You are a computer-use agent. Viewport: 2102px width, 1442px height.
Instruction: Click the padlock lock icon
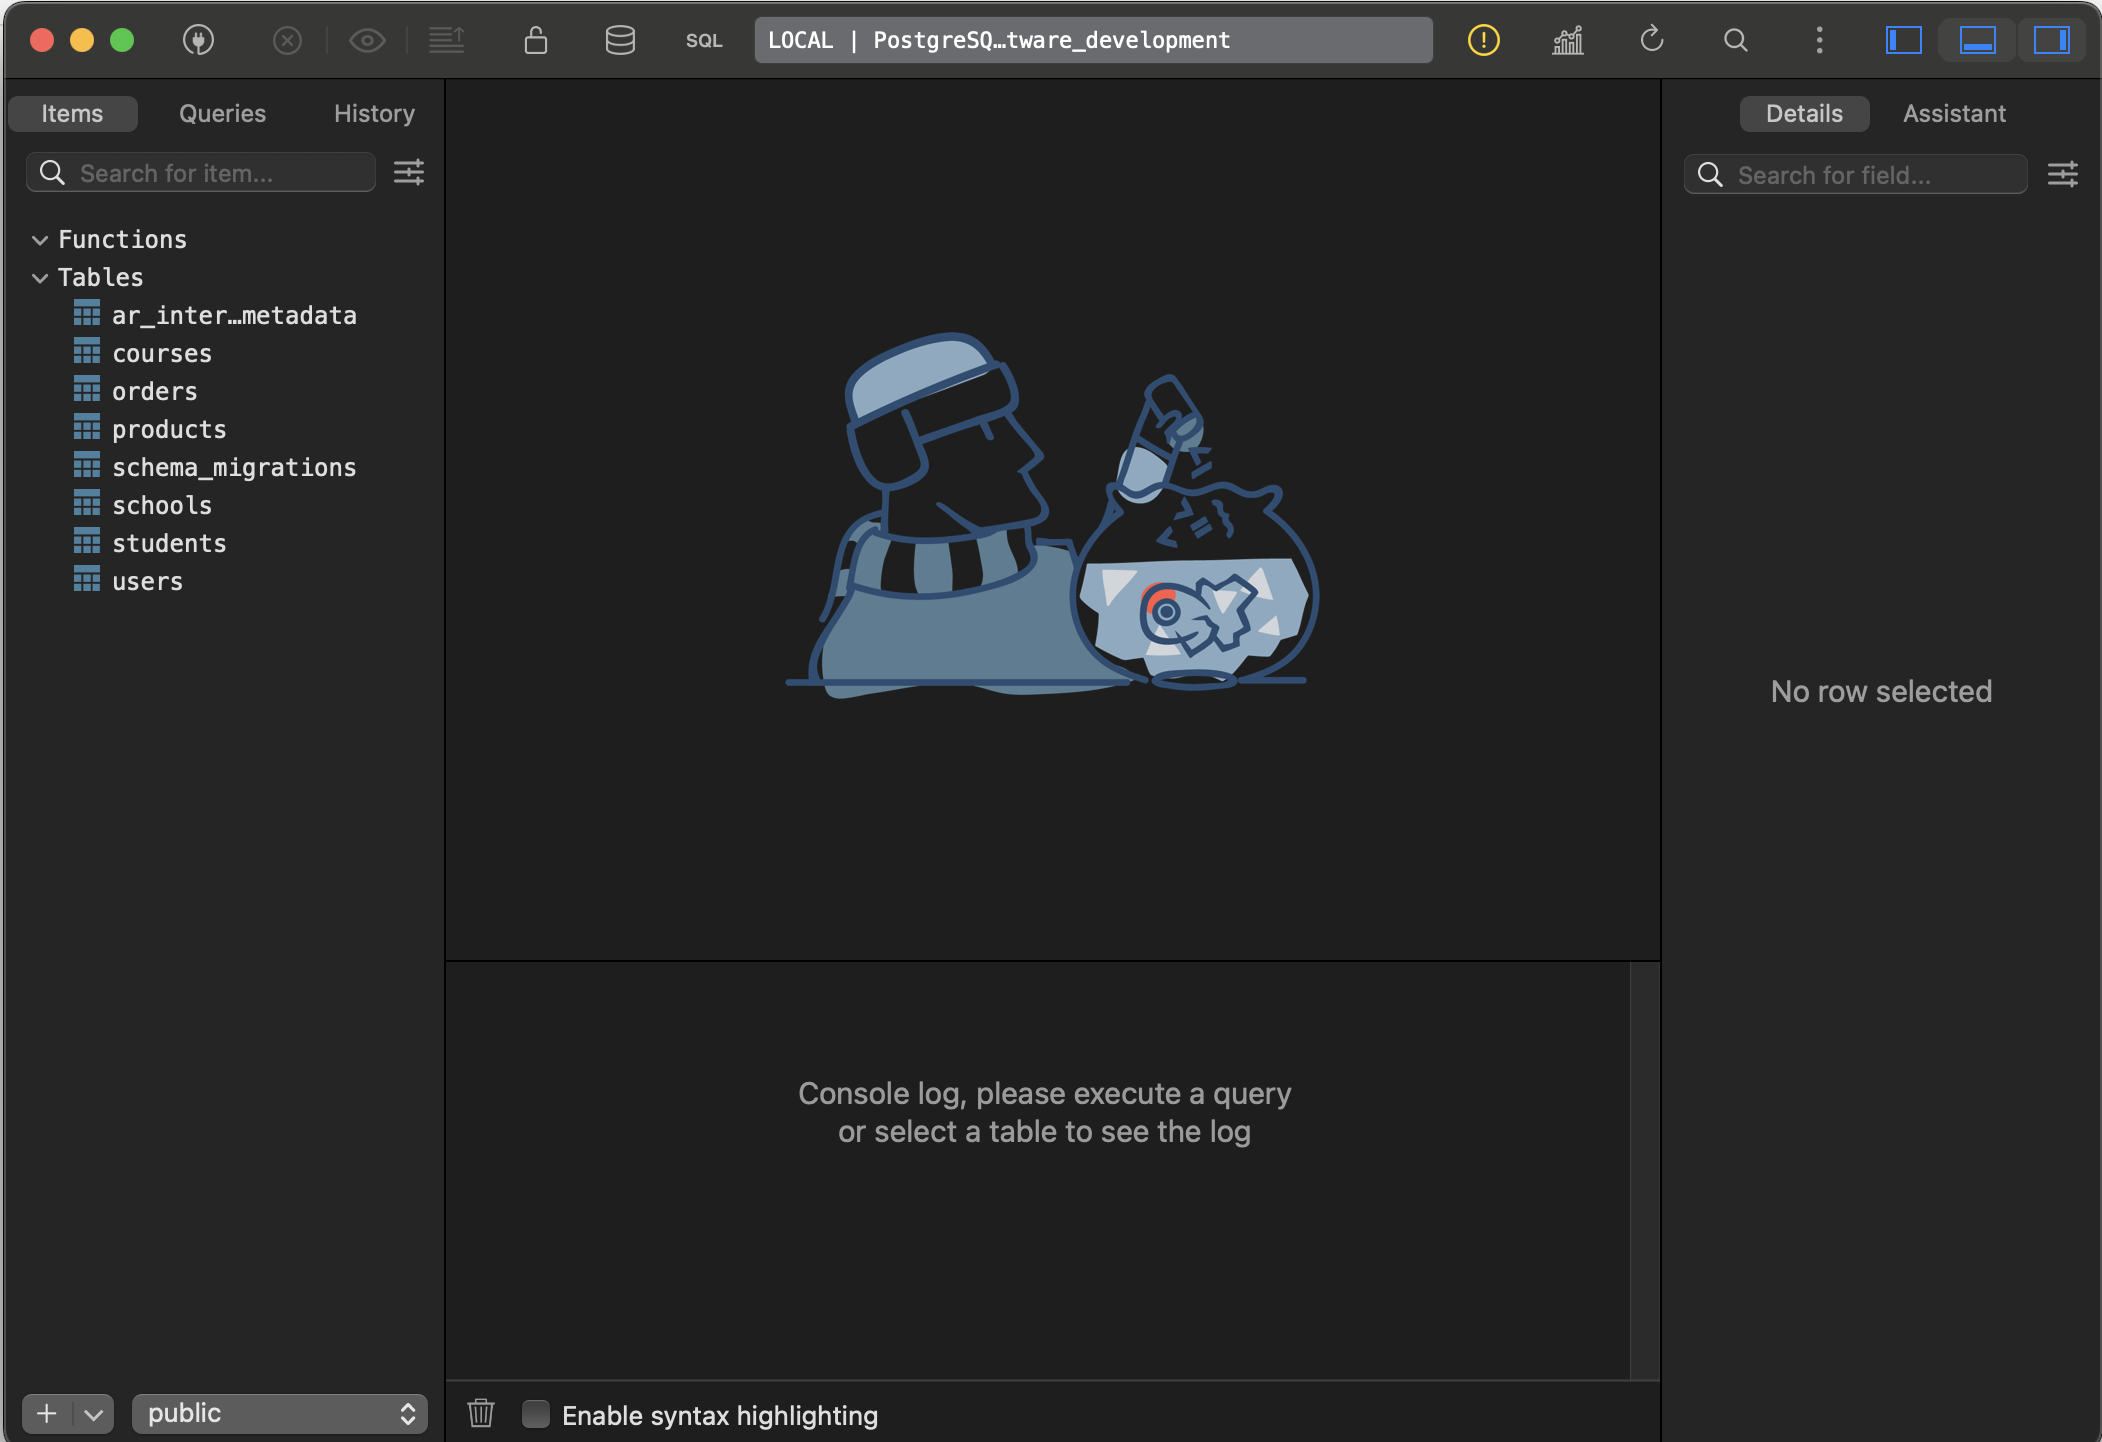coord(536,40)
